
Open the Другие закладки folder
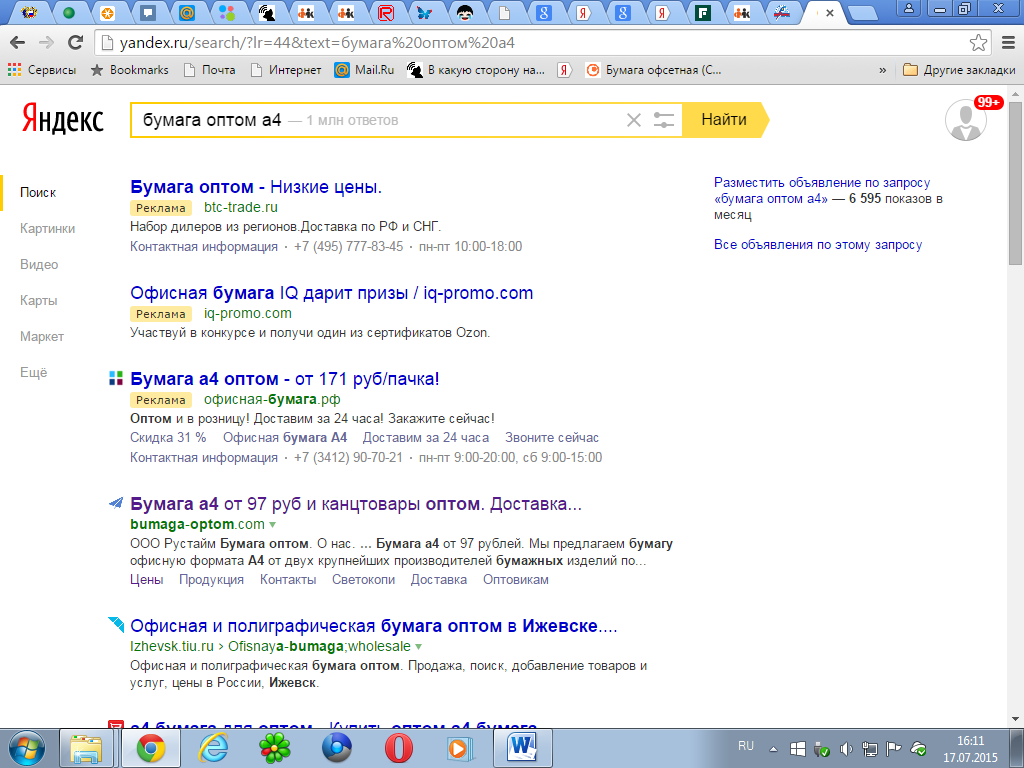tap(959, 70)
